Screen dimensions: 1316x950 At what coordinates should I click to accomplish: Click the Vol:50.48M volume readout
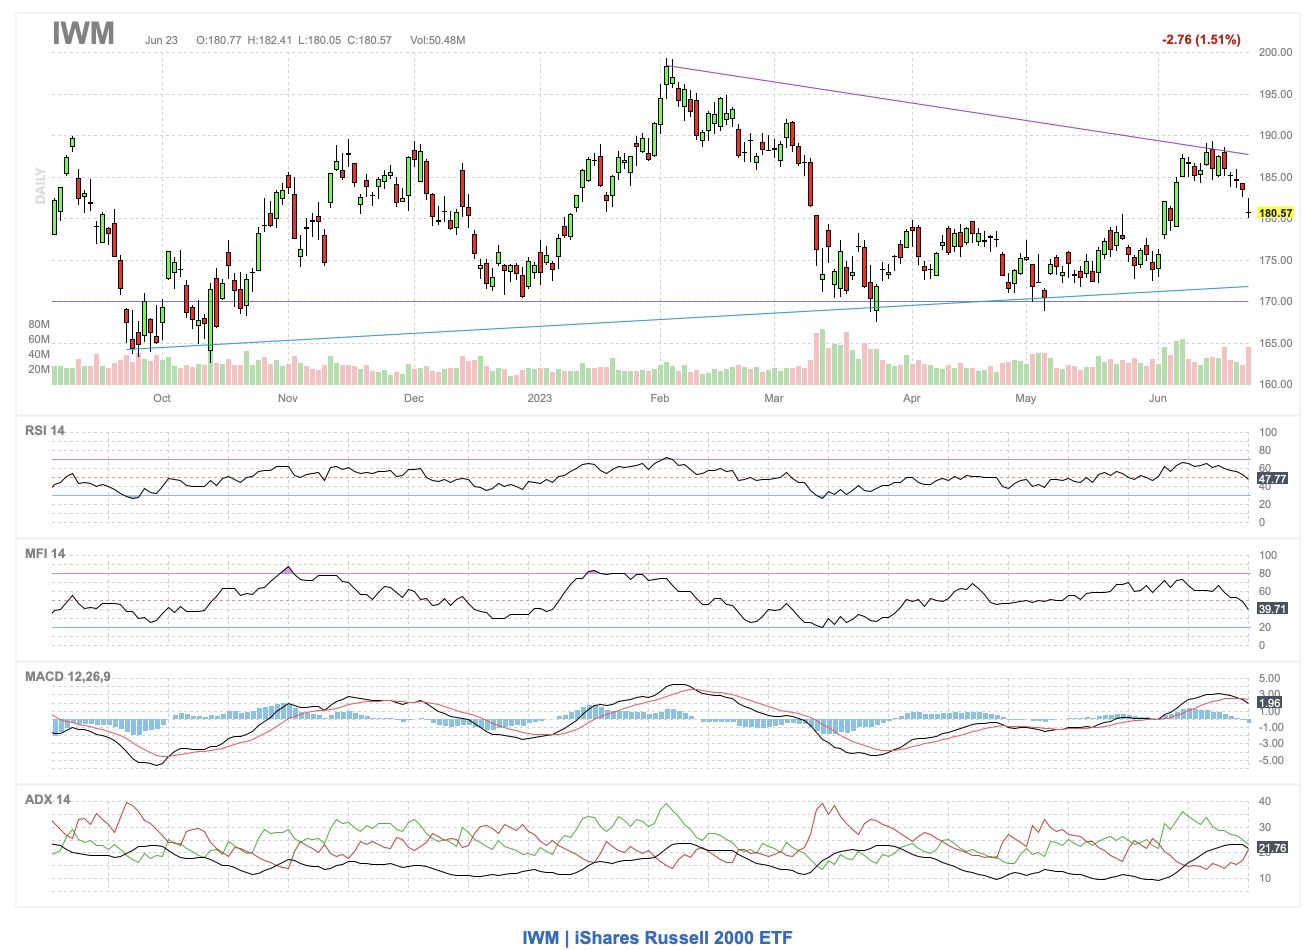point(437,40)
